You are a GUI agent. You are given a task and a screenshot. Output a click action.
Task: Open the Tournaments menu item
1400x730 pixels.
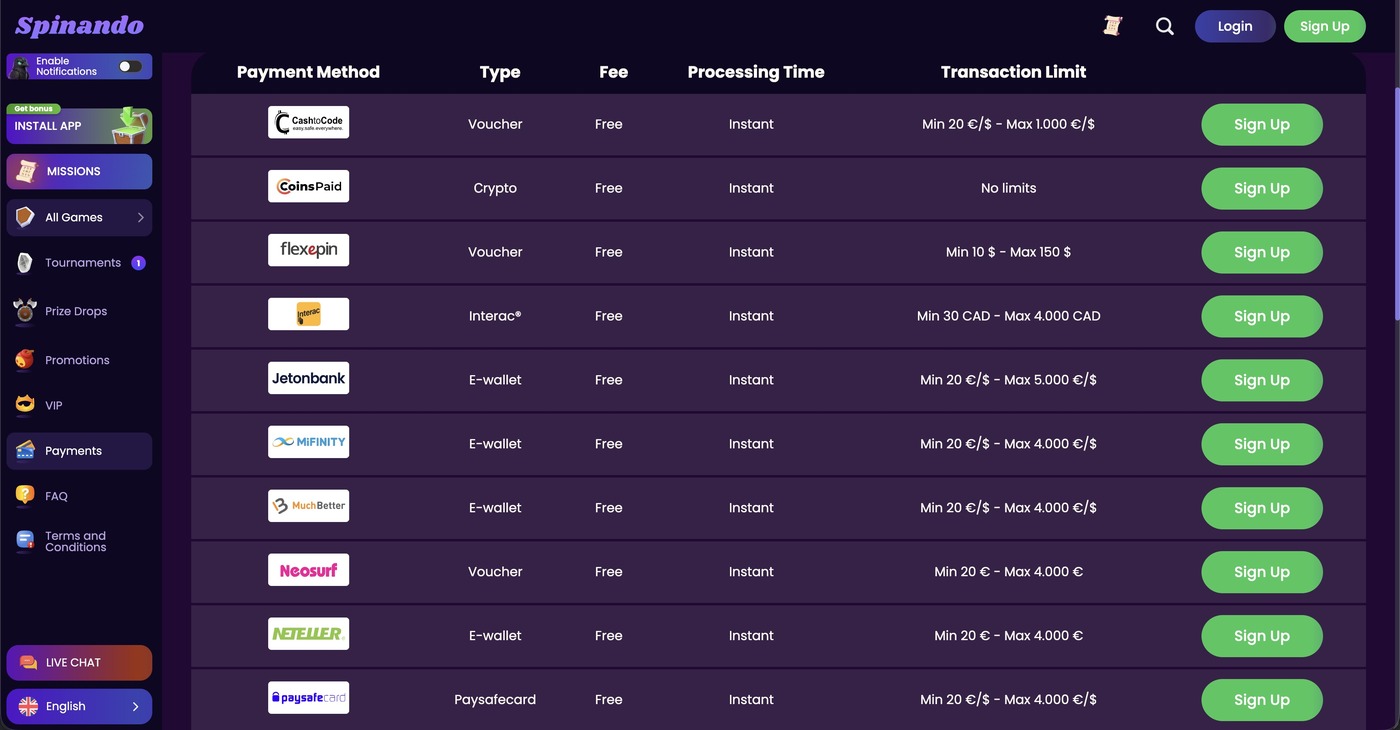click(79, 263)
